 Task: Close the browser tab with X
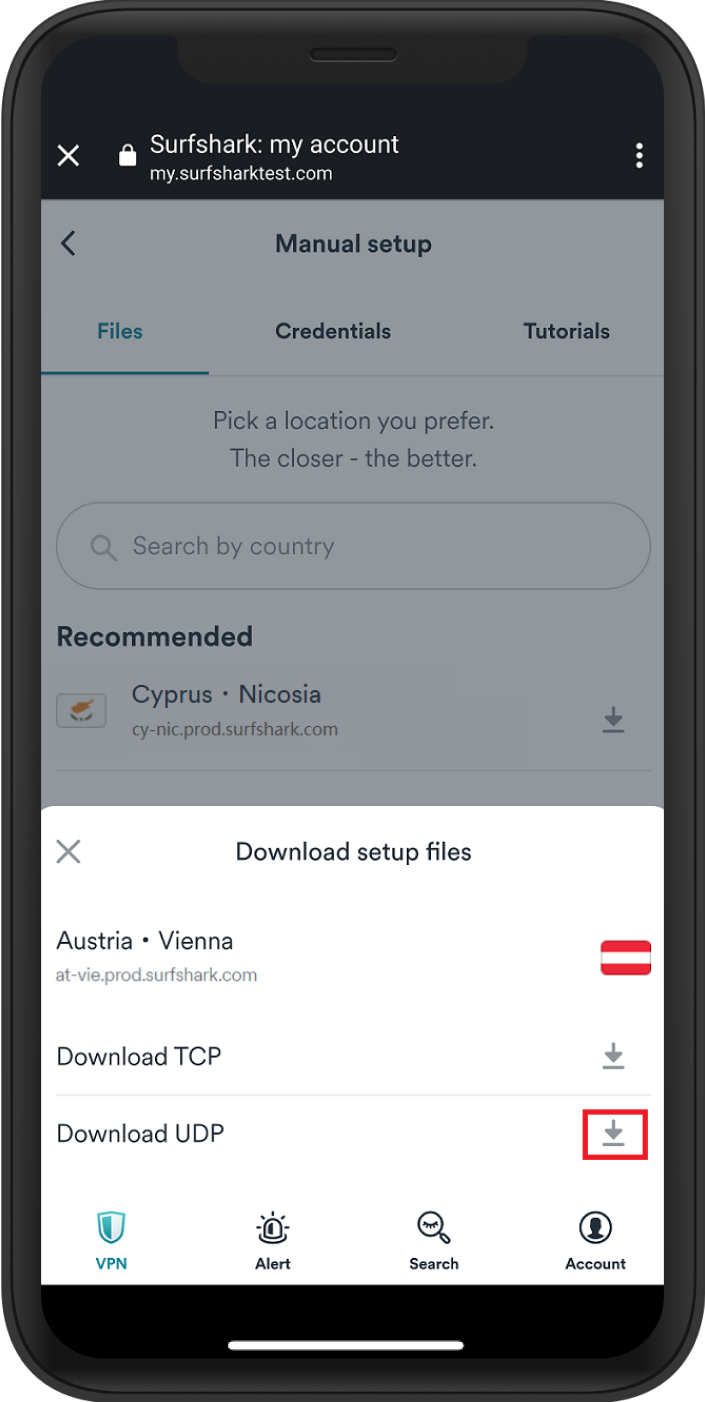tap(68, 156)
